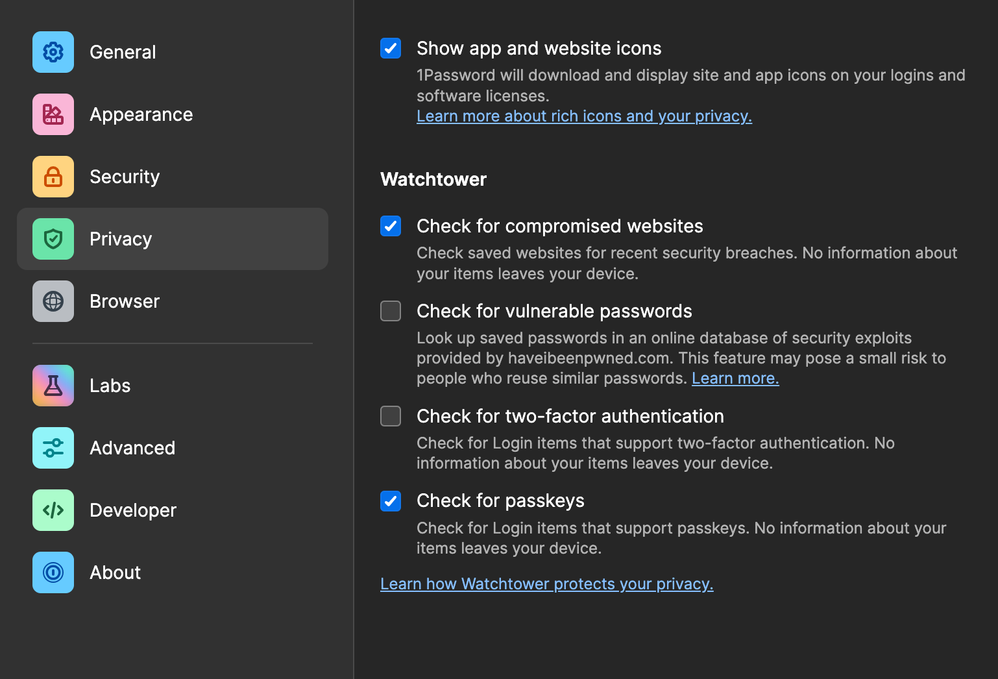The height and width of the screenshot is (679, 998).
Task: Uncheck Check for compromised websites
Action: point(391,226)
